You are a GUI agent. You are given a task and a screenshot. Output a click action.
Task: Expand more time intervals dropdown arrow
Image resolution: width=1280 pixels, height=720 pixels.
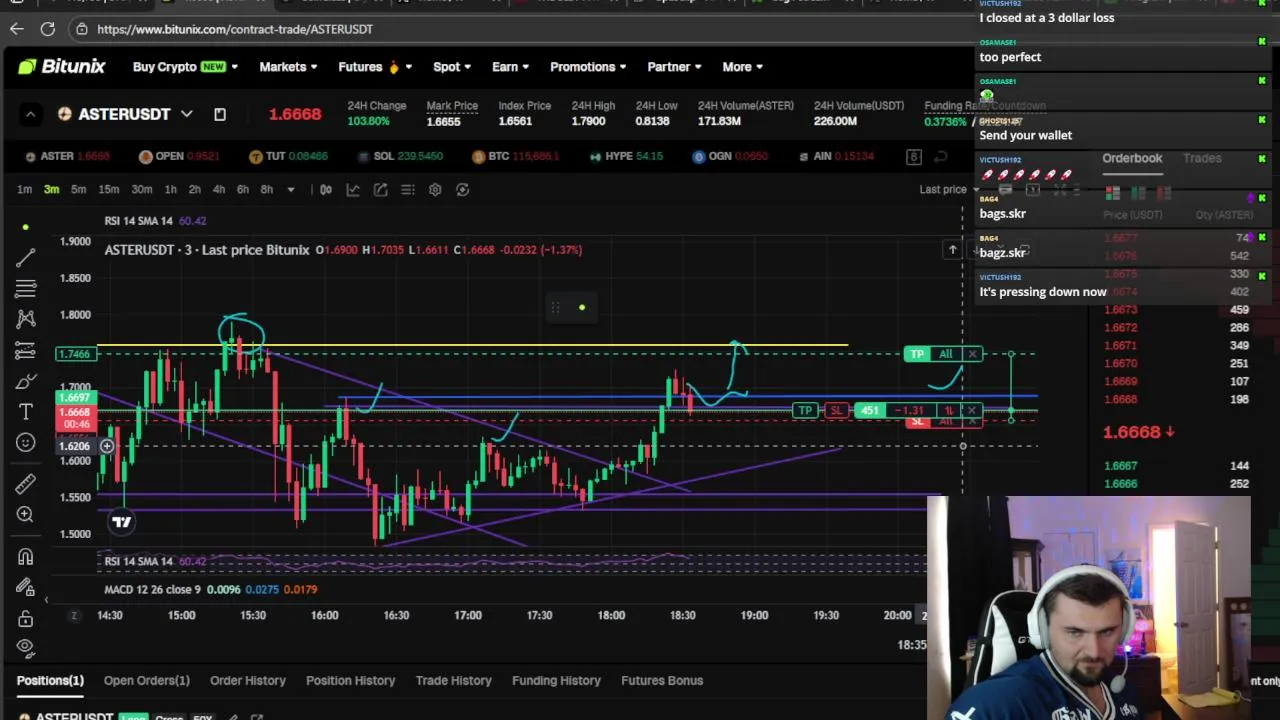[291, 190]
